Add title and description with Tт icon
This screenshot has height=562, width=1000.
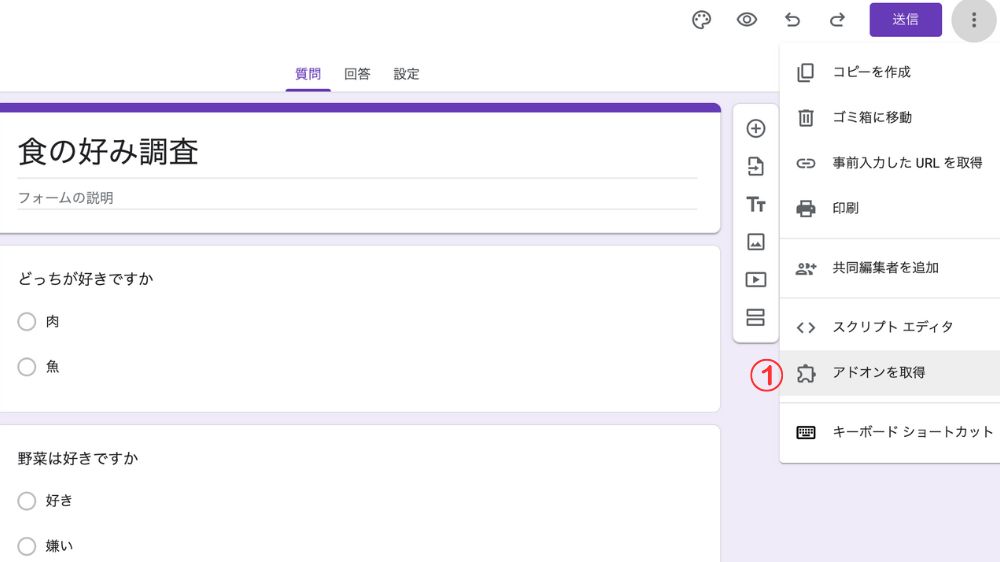point(756,204)
